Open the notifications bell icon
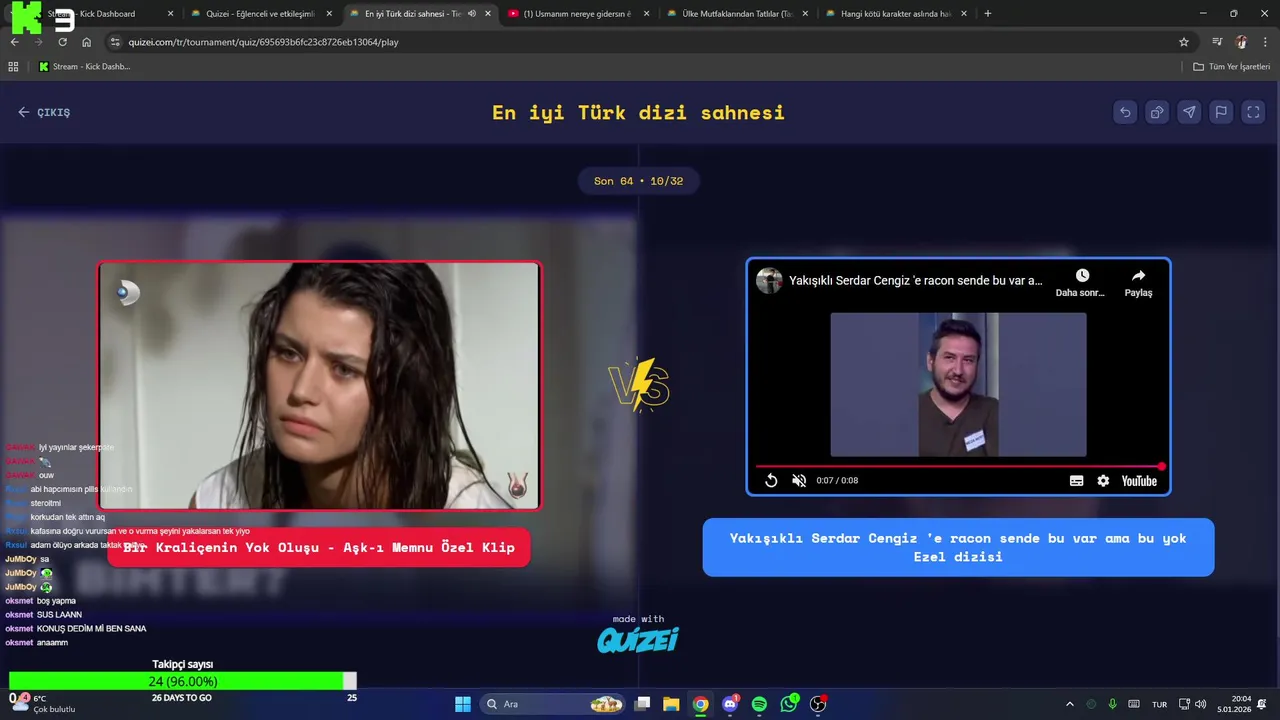This screenshot has width=1280, height=720. click(x=1262, y=704)
